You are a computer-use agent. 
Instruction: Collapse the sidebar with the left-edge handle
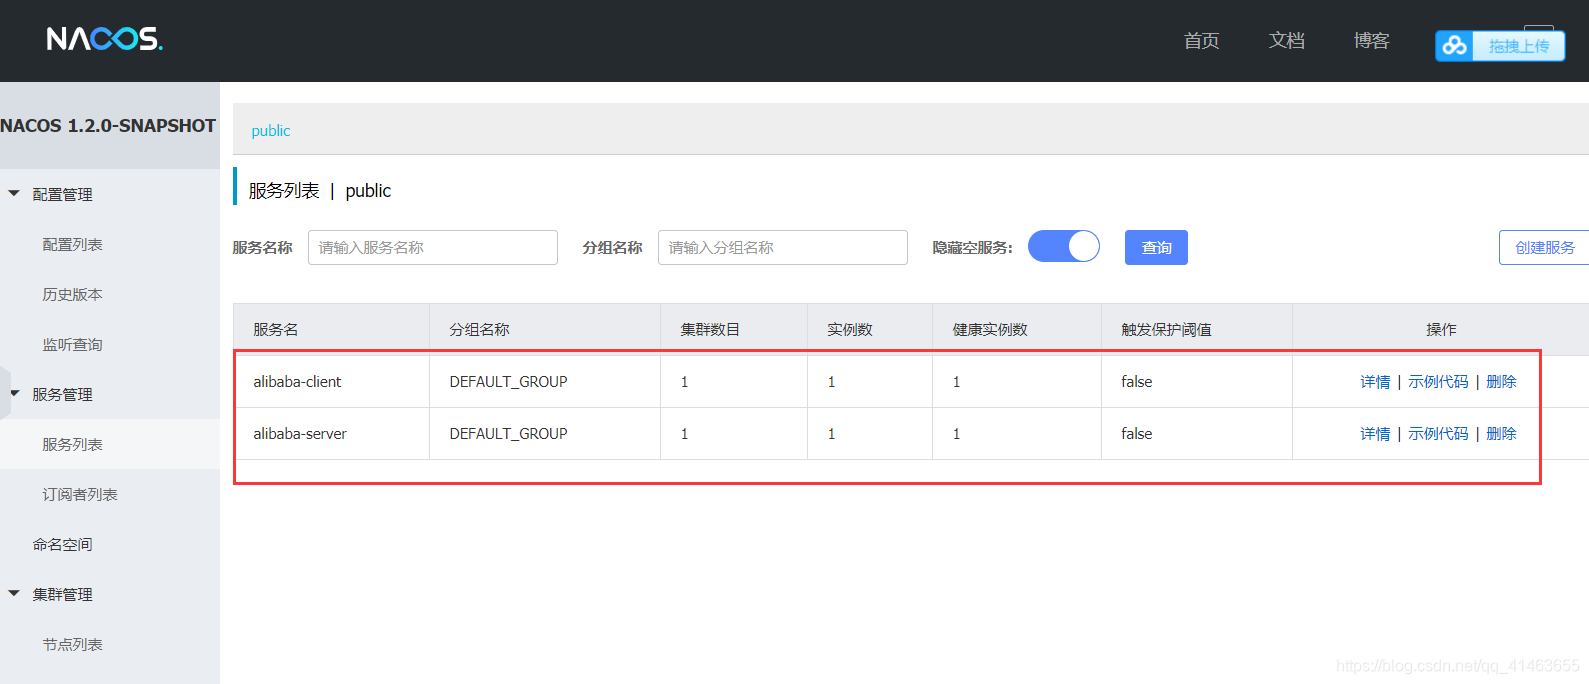click(5, 394)
